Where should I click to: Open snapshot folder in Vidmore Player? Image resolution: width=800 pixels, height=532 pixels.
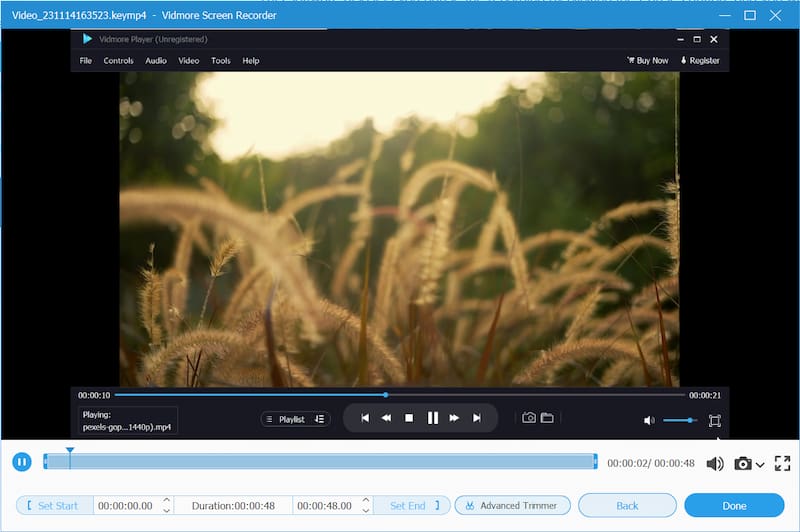pyautogui.click(x=547, y=418)
